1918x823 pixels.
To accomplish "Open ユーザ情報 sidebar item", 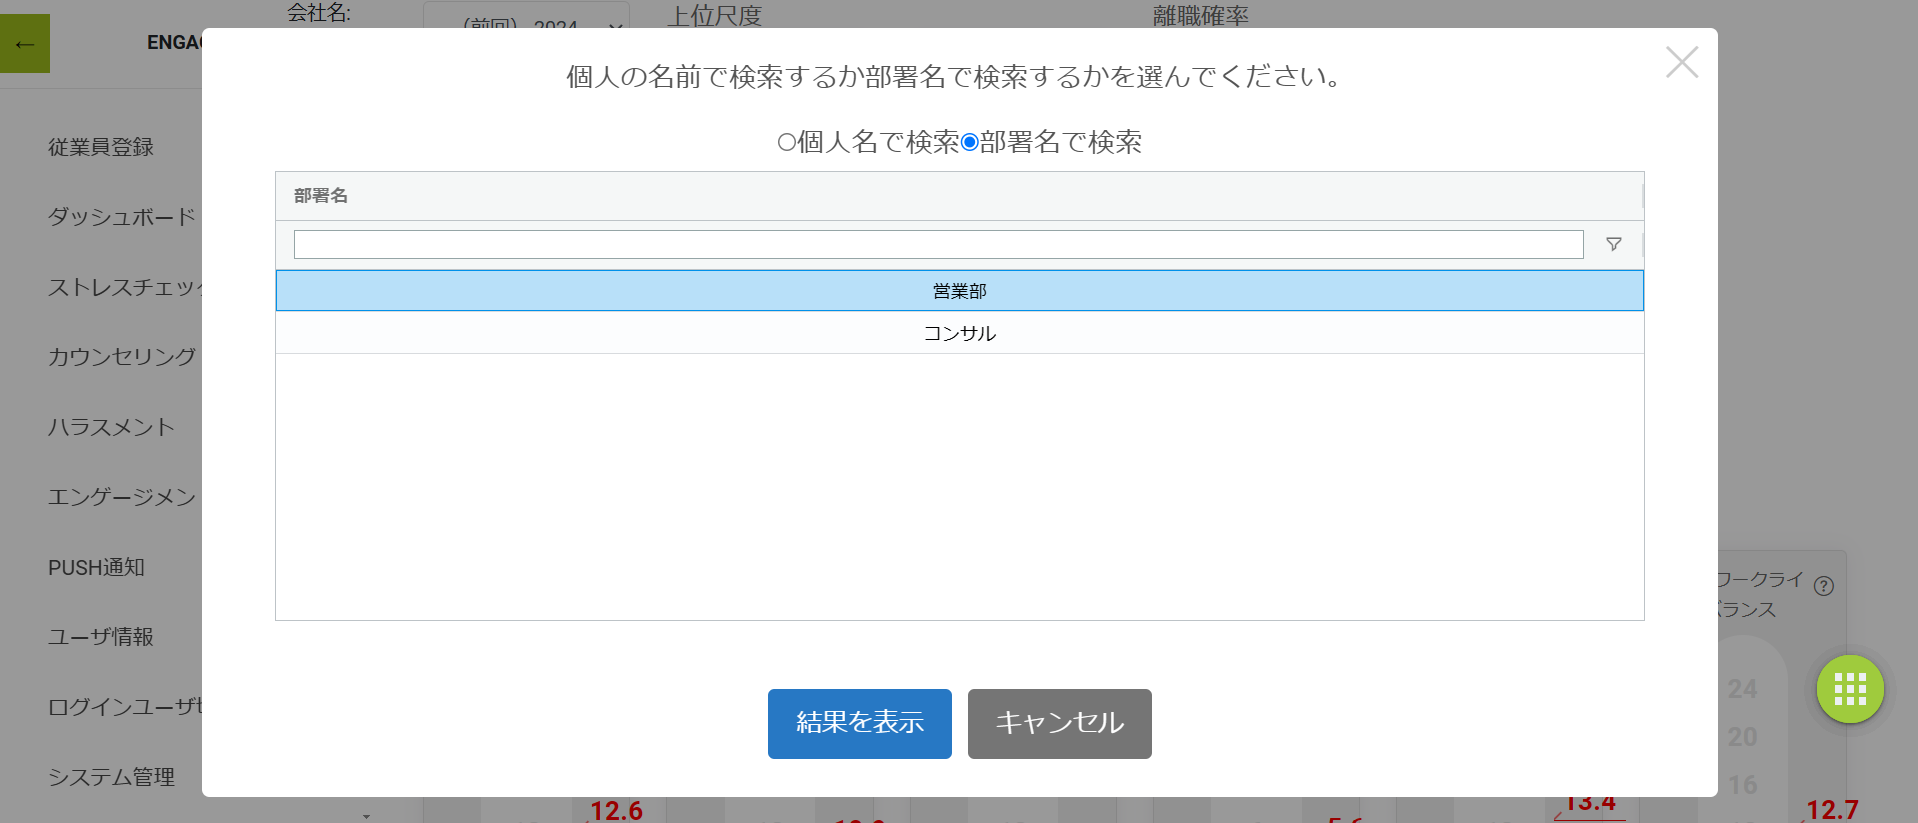I will click(x=101, y=637).
